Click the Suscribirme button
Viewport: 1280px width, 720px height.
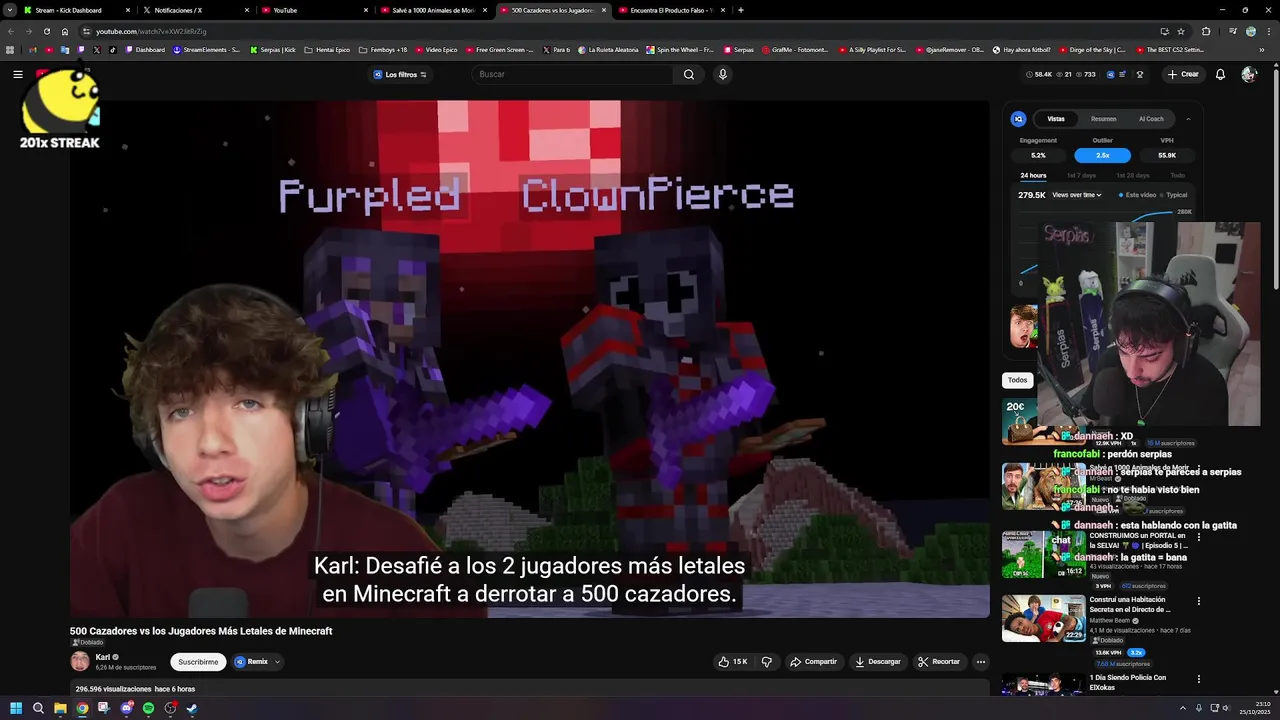click(198, 661)
